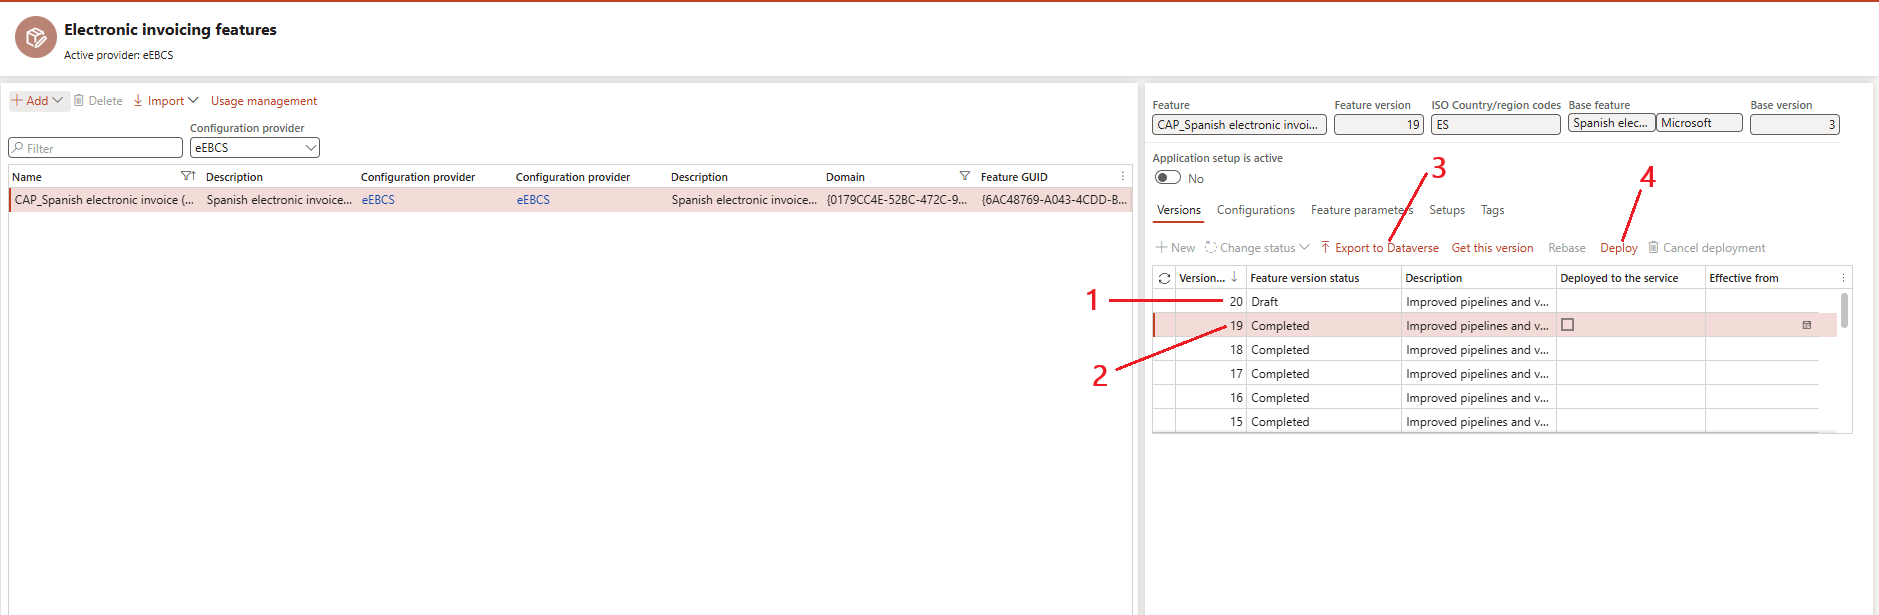
Task: Click the Version column sort arrow
Action: [1234, 277]
